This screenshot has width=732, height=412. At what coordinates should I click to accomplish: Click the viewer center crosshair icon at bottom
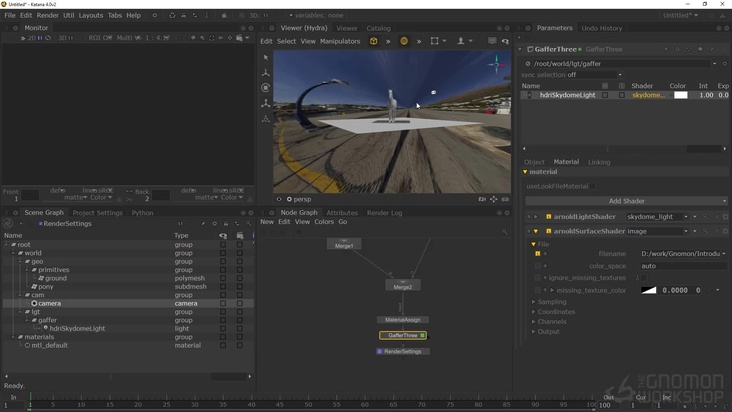[493, 199]
